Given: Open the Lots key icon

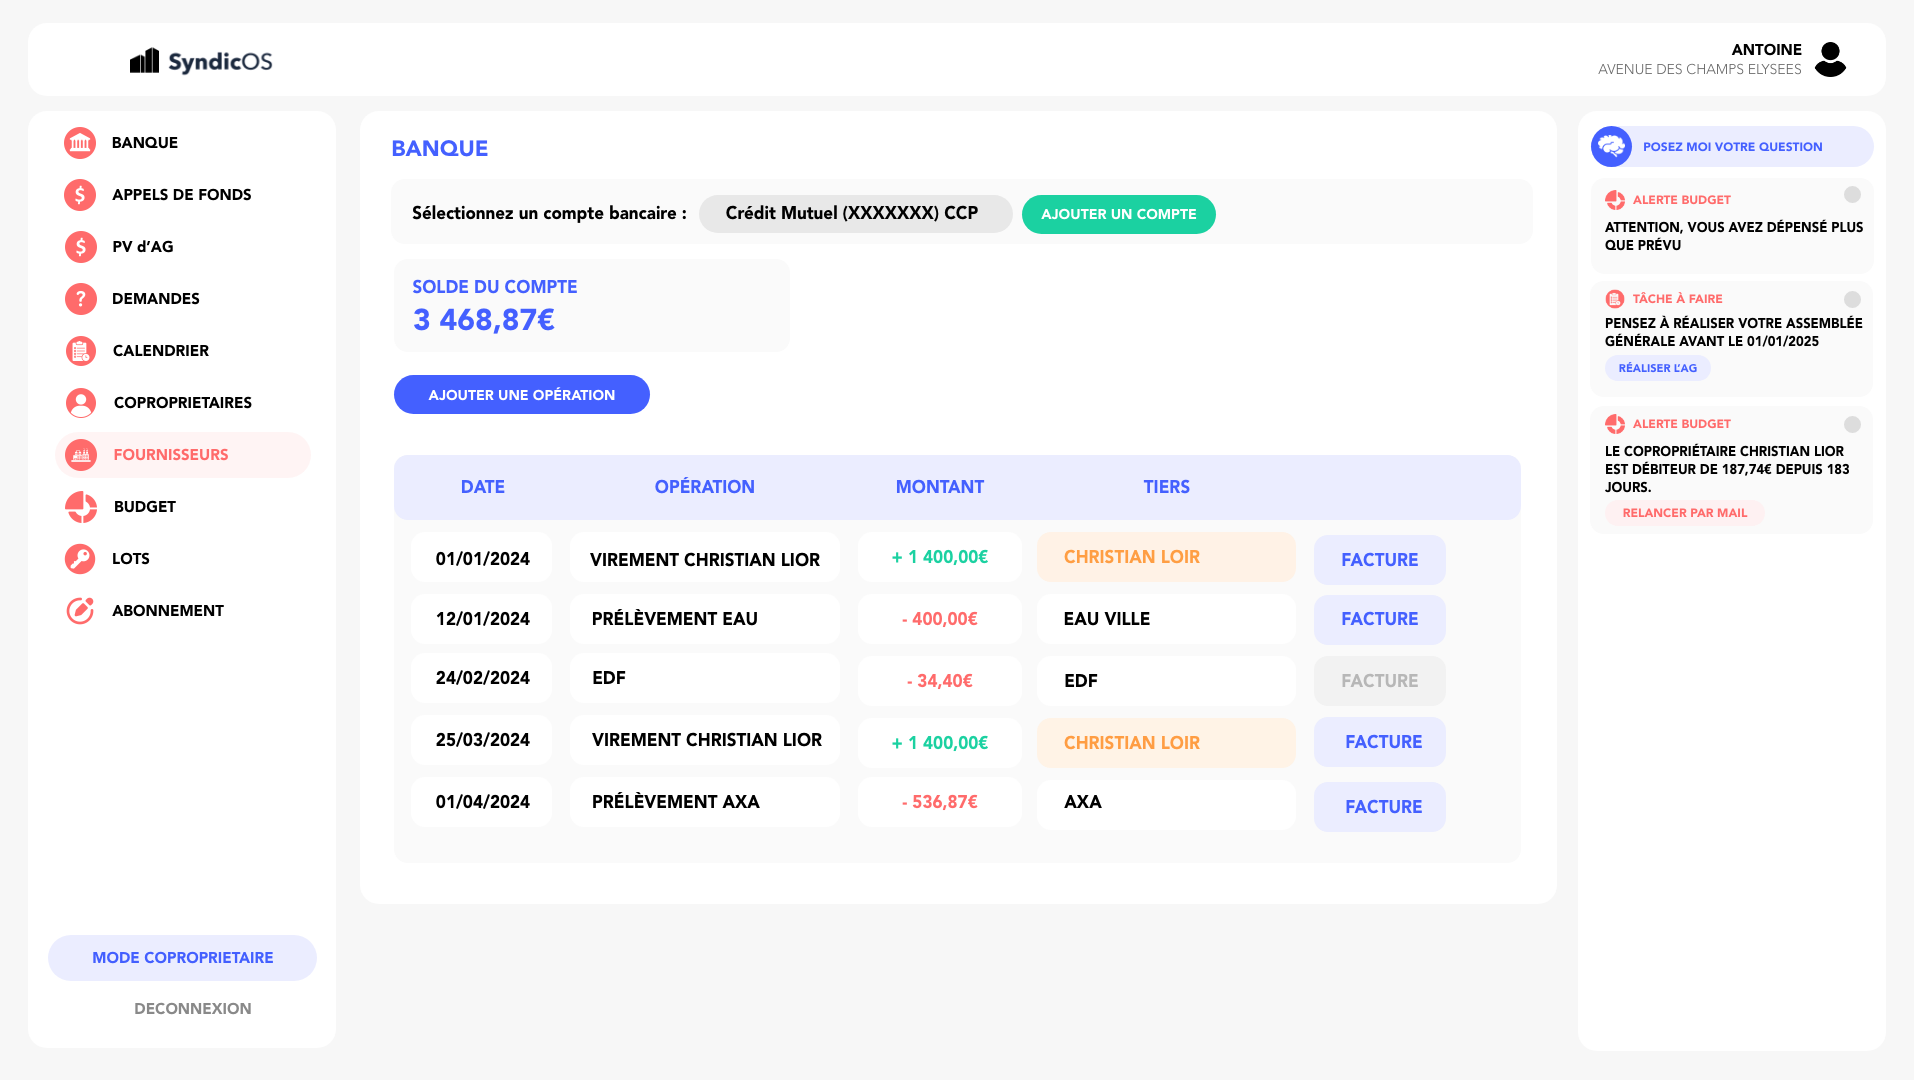Looking at the screenshot, I should pos(80,559).
